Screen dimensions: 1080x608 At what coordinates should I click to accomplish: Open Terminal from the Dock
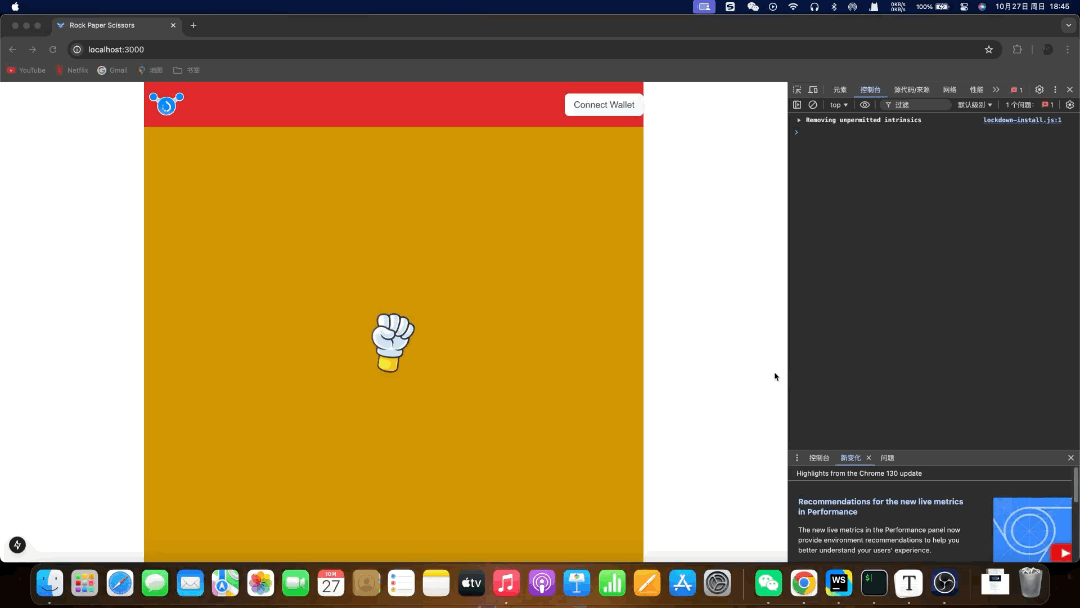coord(873,583)
